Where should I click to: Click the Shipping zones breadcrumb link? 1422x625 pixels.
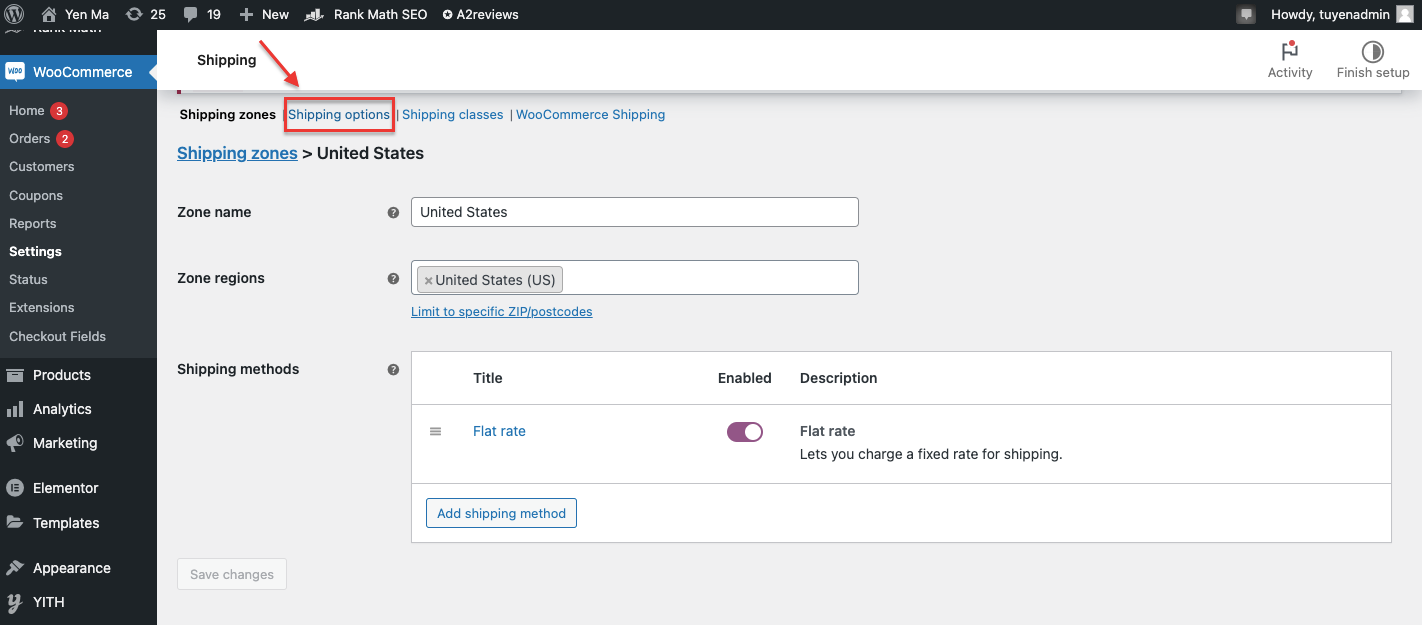(x=237, y=153)
